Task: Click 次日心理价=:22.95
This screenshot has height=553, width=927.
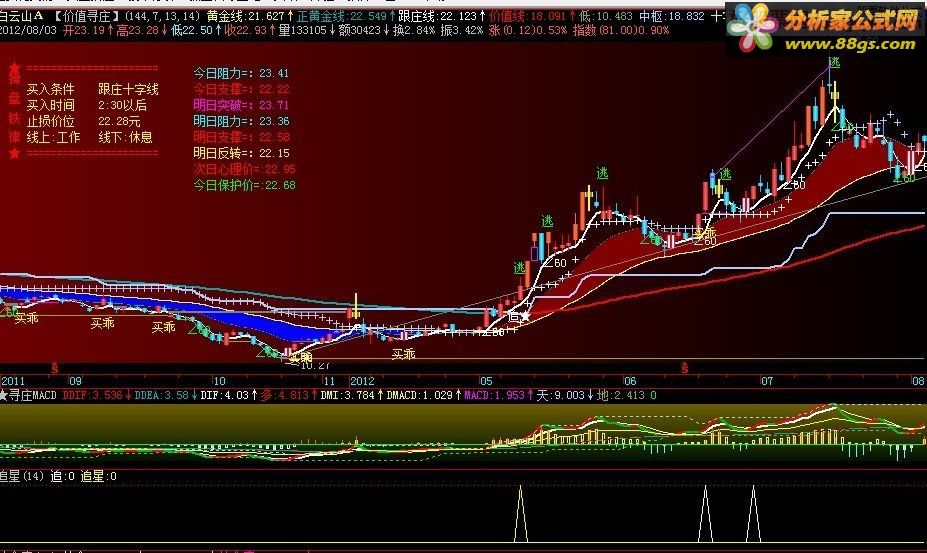Action: 244,169
